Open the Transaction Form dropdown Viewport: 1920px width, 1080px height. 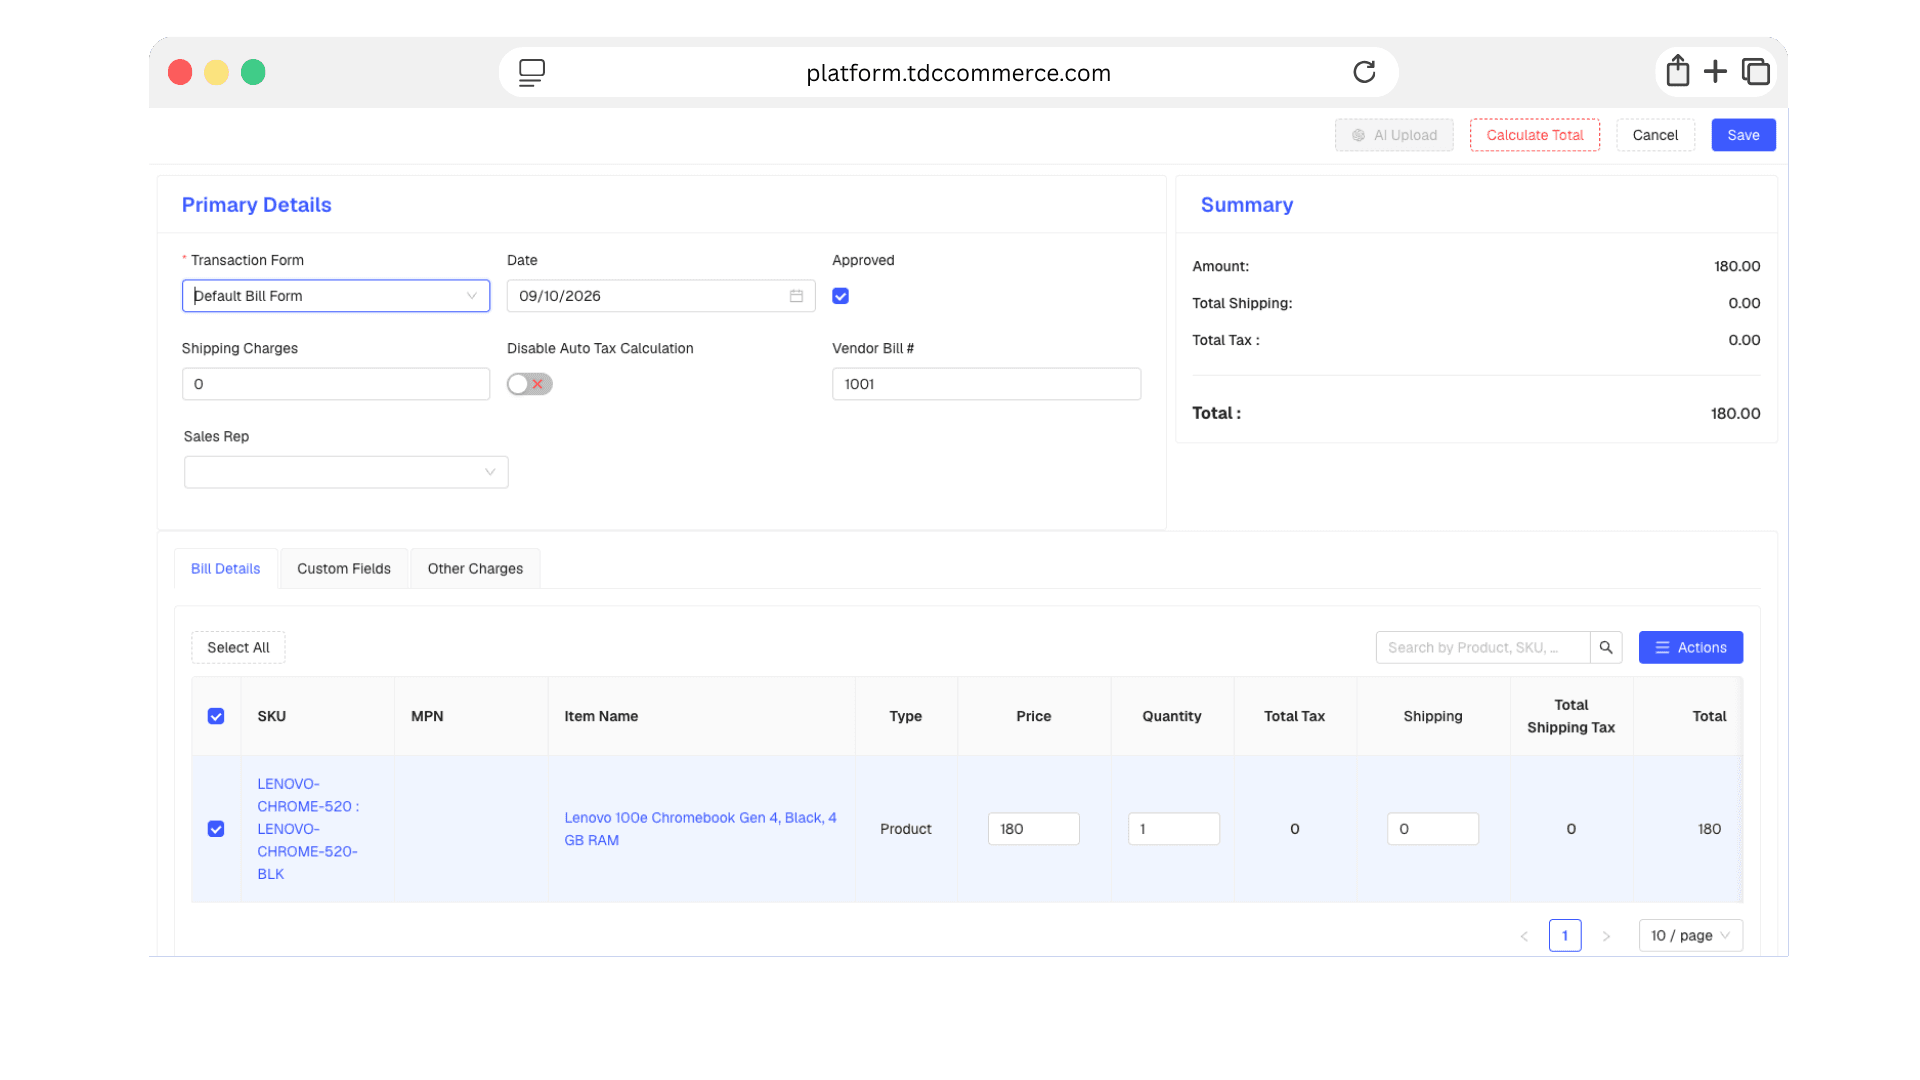coord(336,296)
